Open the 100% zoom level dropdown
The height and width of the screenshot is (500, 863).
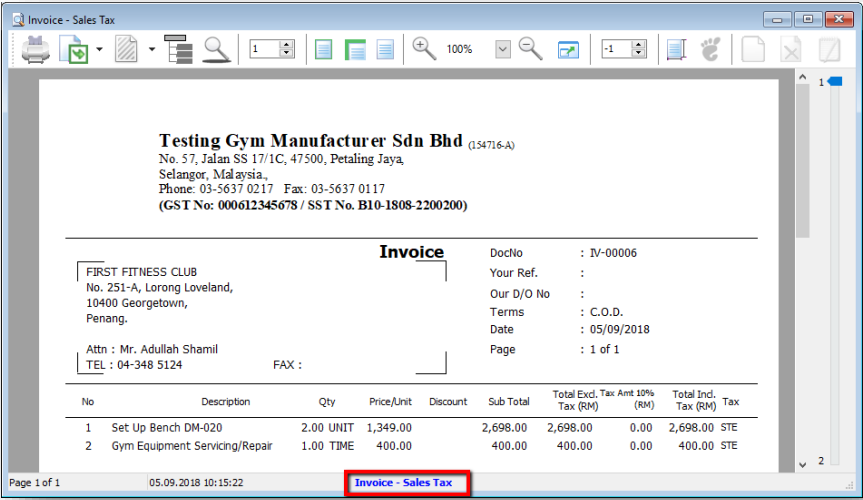503,49
